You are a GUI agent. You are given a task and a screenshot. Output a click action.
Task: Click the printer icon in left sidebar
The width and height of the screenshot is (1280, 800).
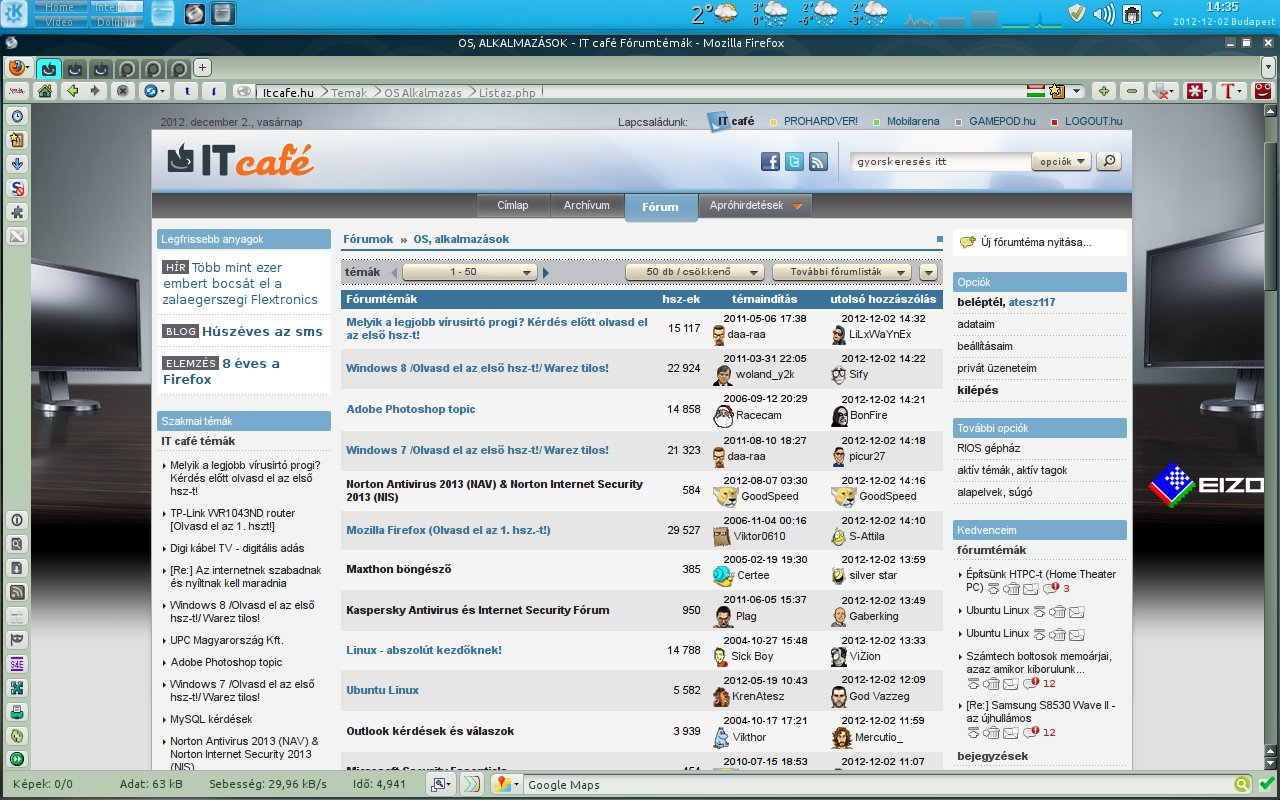click(17, 712)
